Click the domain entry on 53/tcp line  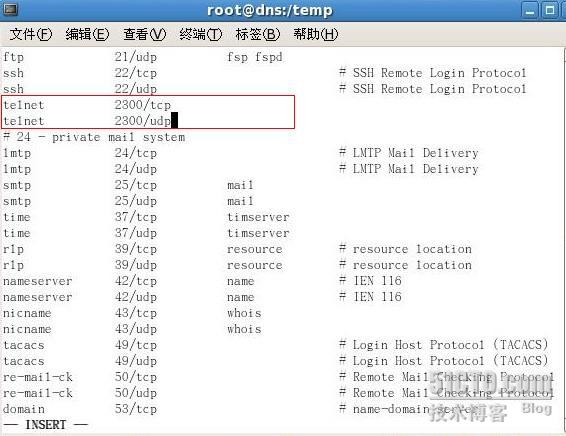click(x=24, y=409)
